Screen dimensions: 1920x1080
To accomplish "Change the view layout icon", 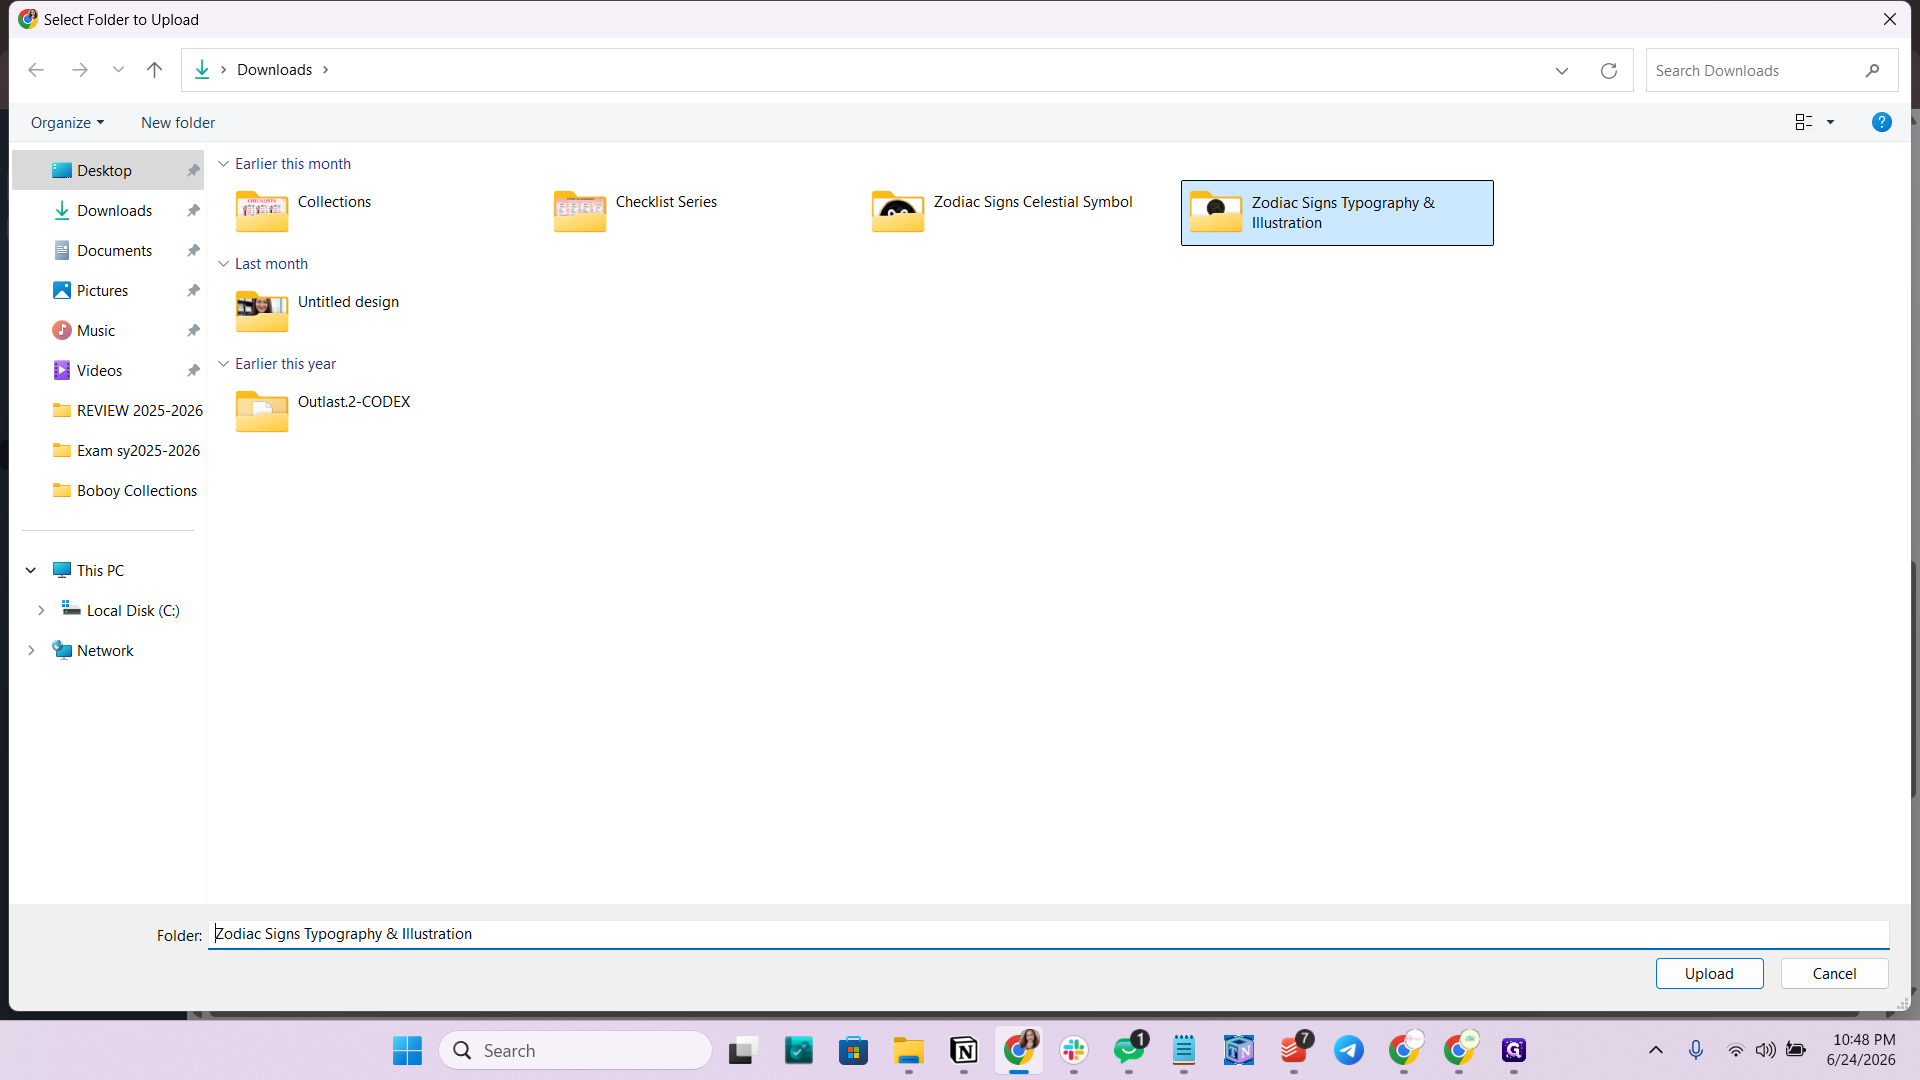I will coord(1804,122).
